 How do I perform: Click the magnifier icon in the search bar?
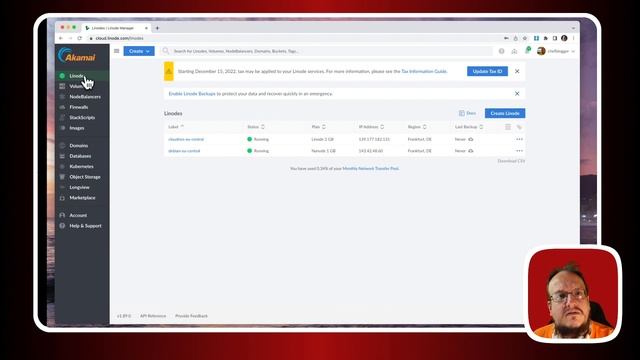click(166, 51)
